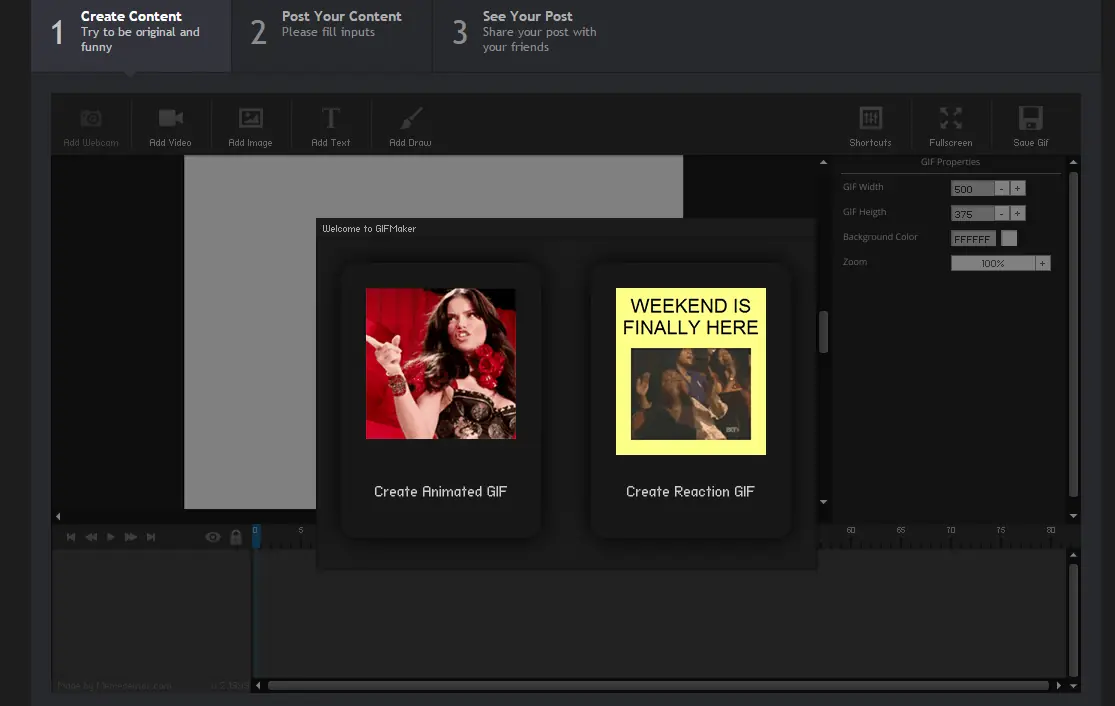Activate the Add Draw brush tool
1115x706 pixels.
click(410, 127)
